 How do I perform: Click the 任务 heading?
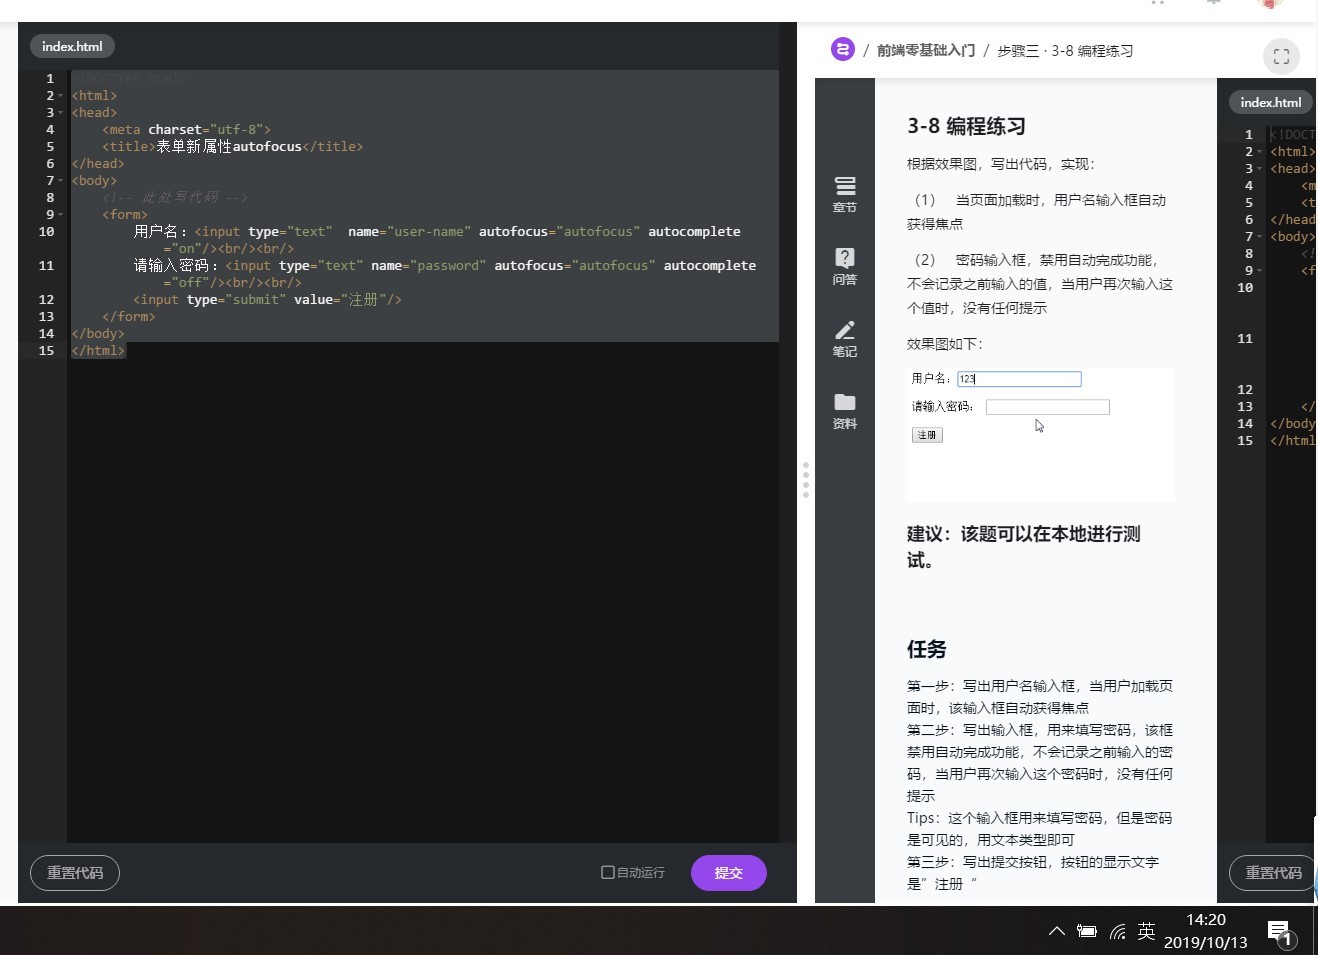click(927, 650)
